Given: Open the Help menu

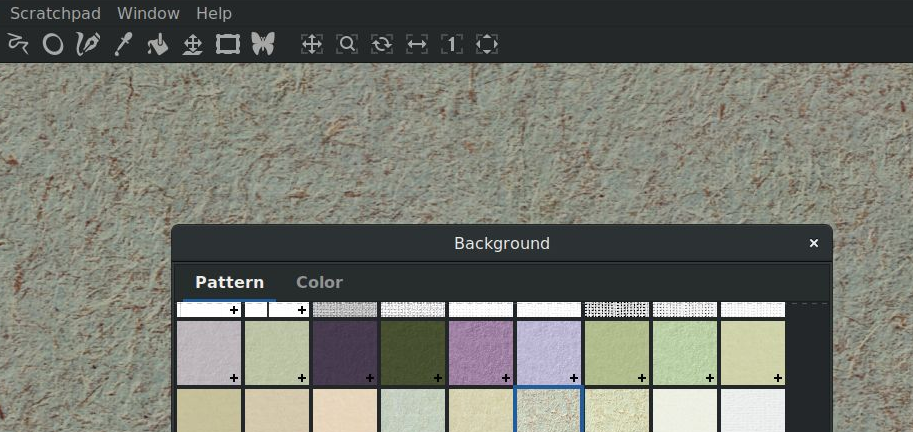Looking at the screenshot, I should click(x=214, y=13).
